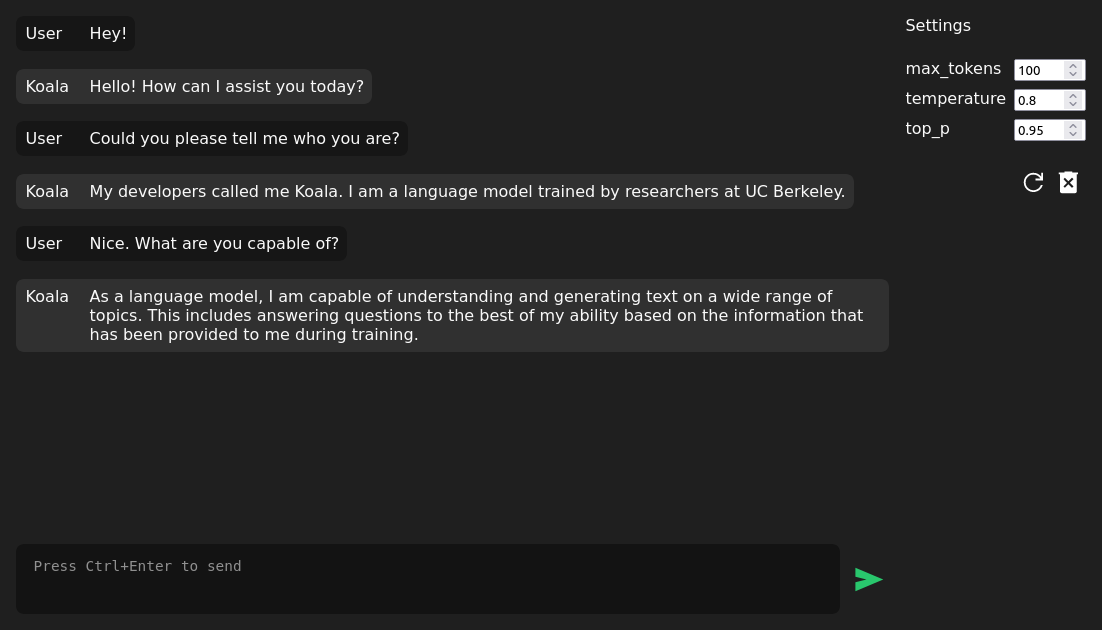Click the green send arrow icon
Image resolution: width=1102 pixels, height=630 pixels.
coord(869,579)
